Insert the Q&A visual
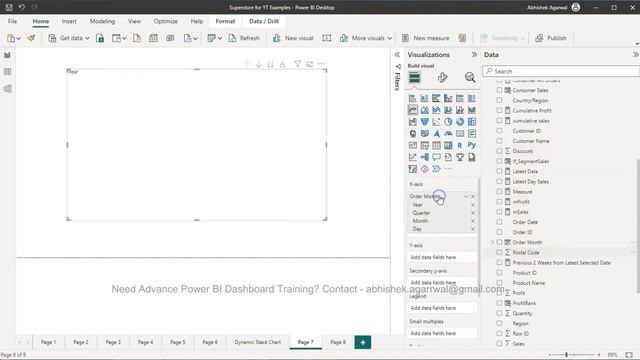 click(x=436, y=157)
